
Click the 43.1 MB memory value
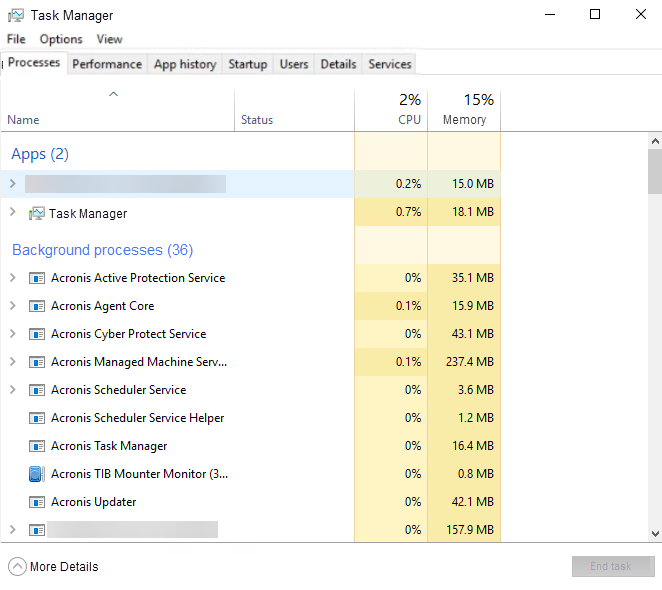pos(473,334)
